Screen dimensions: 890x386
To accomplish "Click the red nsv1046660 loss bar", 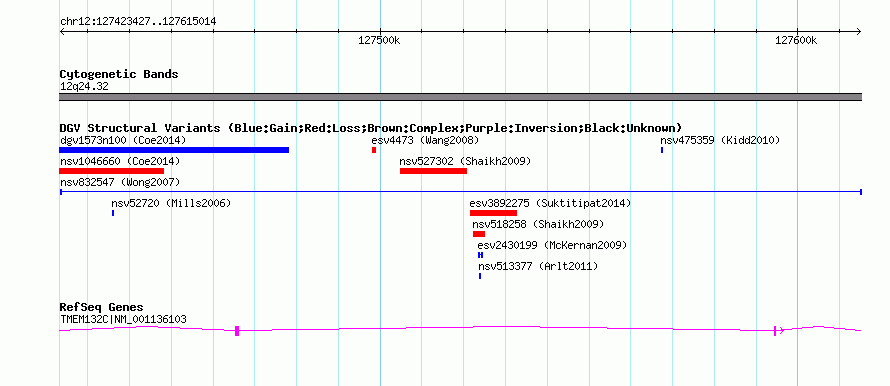I will coord(112,171).
